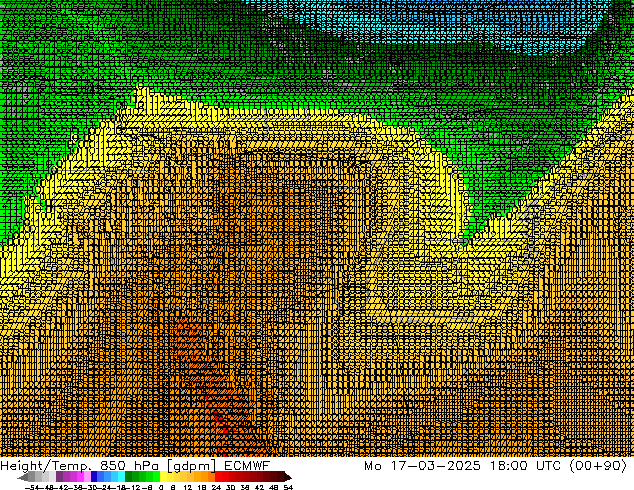The image size is (634, 490).
Task: Select the cyan swatch in the temperature legend
Action: point(121,477)
